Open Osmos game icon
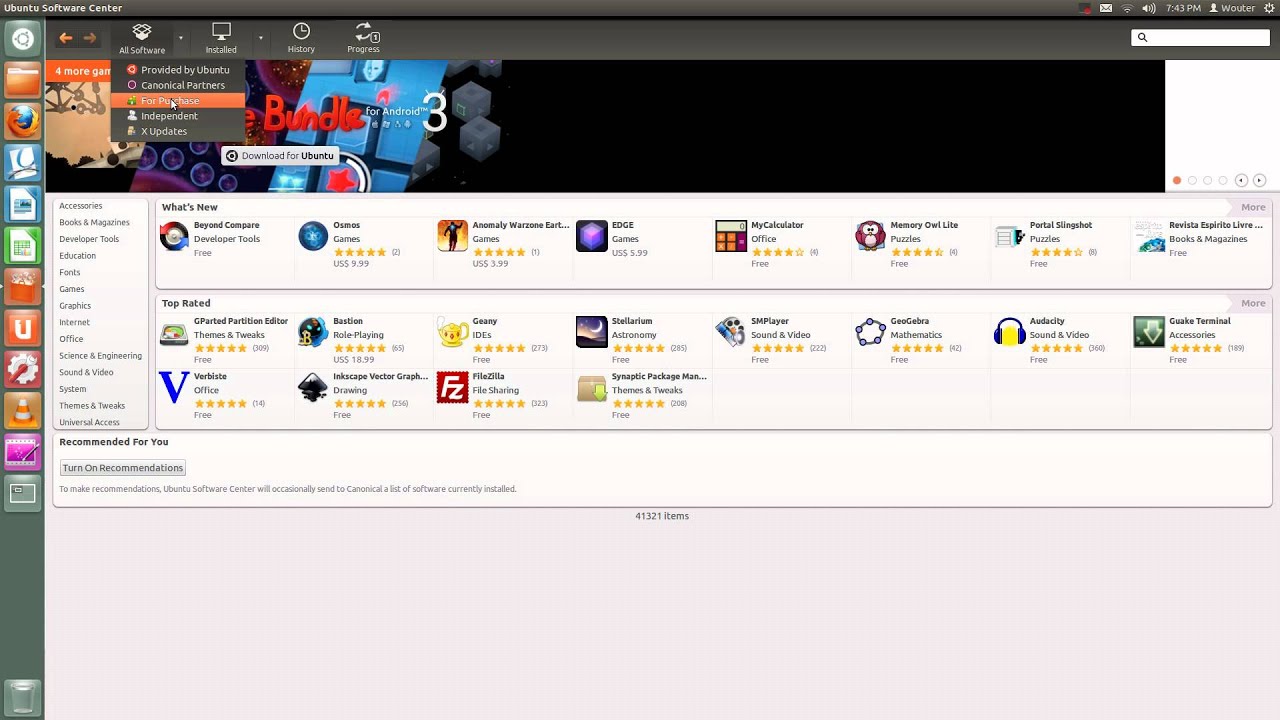 pyautogui.click(x=313, y=237)
